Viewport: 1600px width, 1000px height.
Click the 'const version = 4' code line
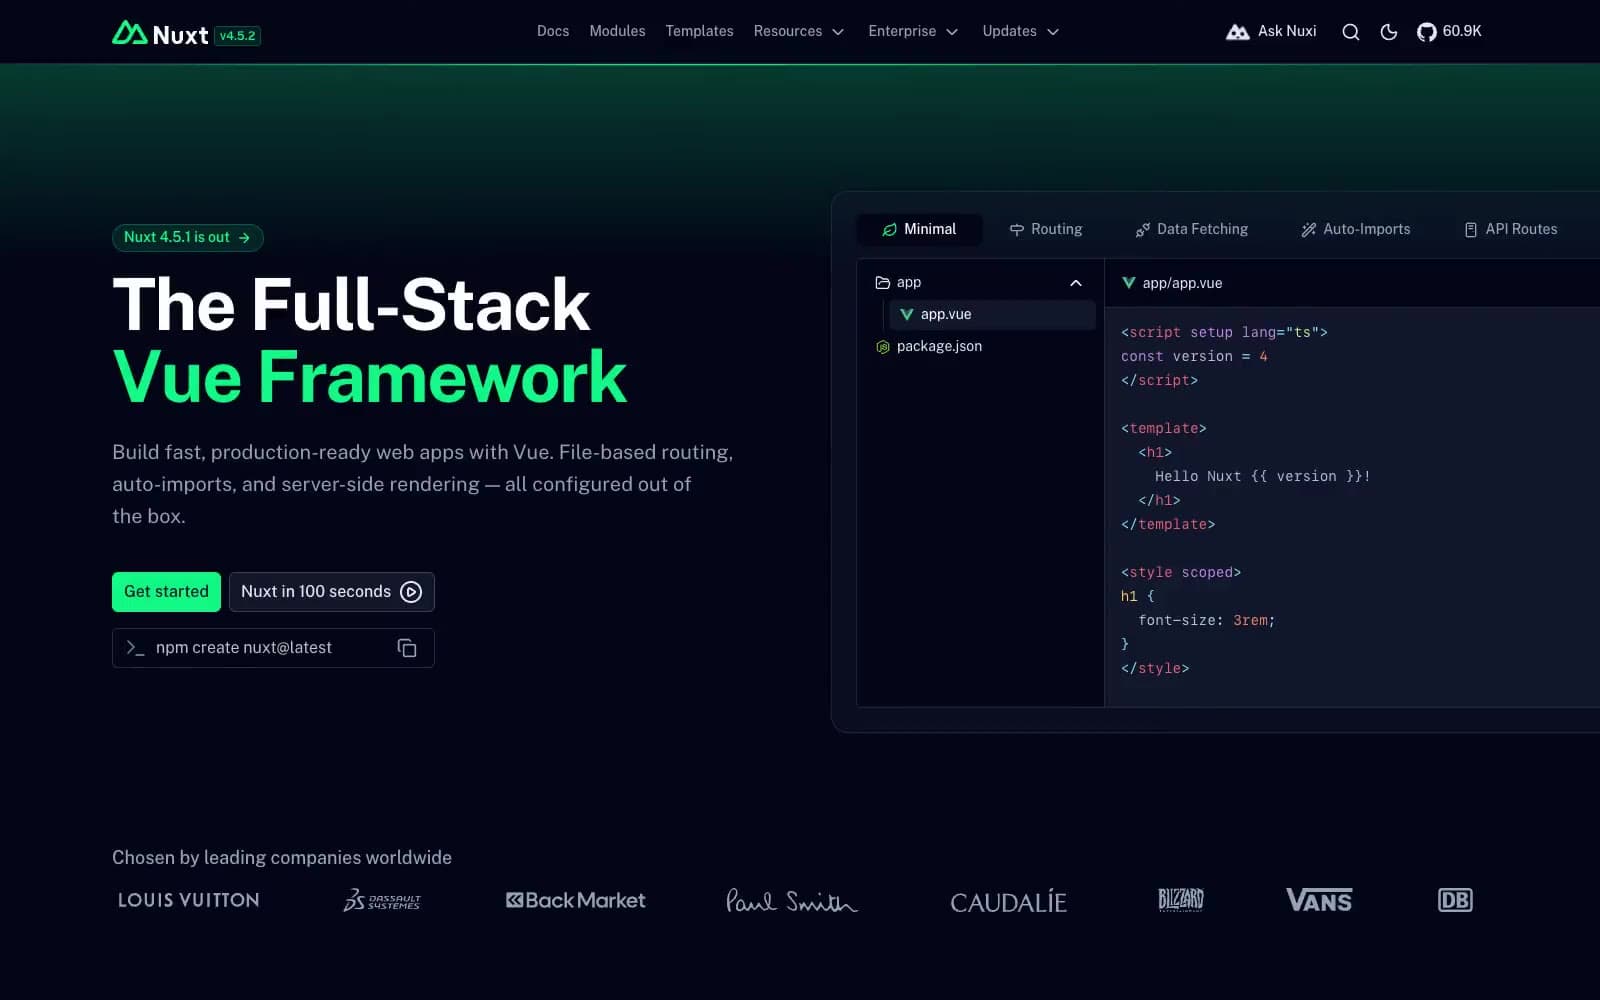click(x=1194, y=356)
